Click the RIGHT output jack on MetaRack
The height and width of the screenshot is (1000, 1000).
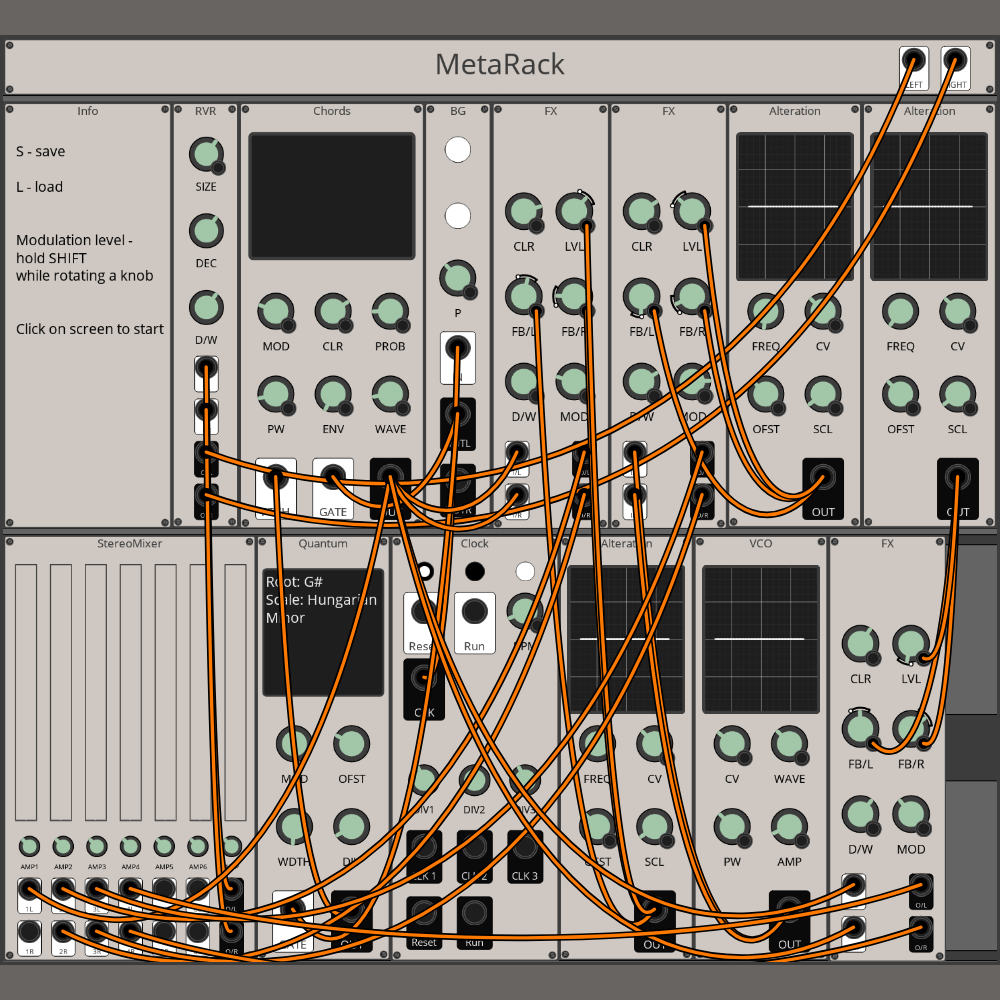pyautogui.click(x=955, y=62)
